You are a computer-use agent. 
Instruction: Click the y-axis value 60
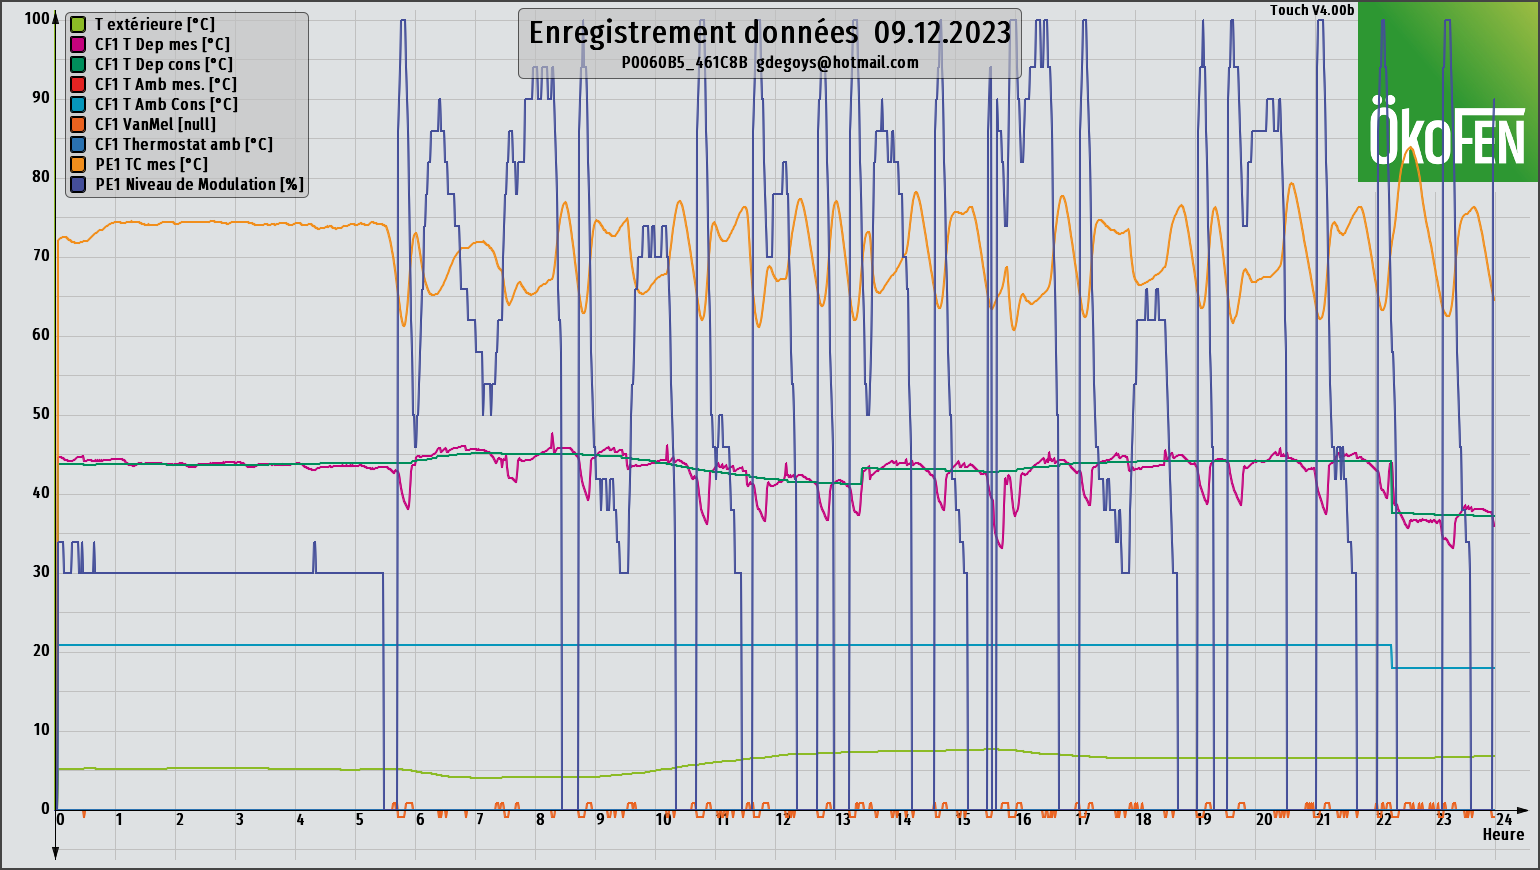pyautogui.click(x=41, y=334)
